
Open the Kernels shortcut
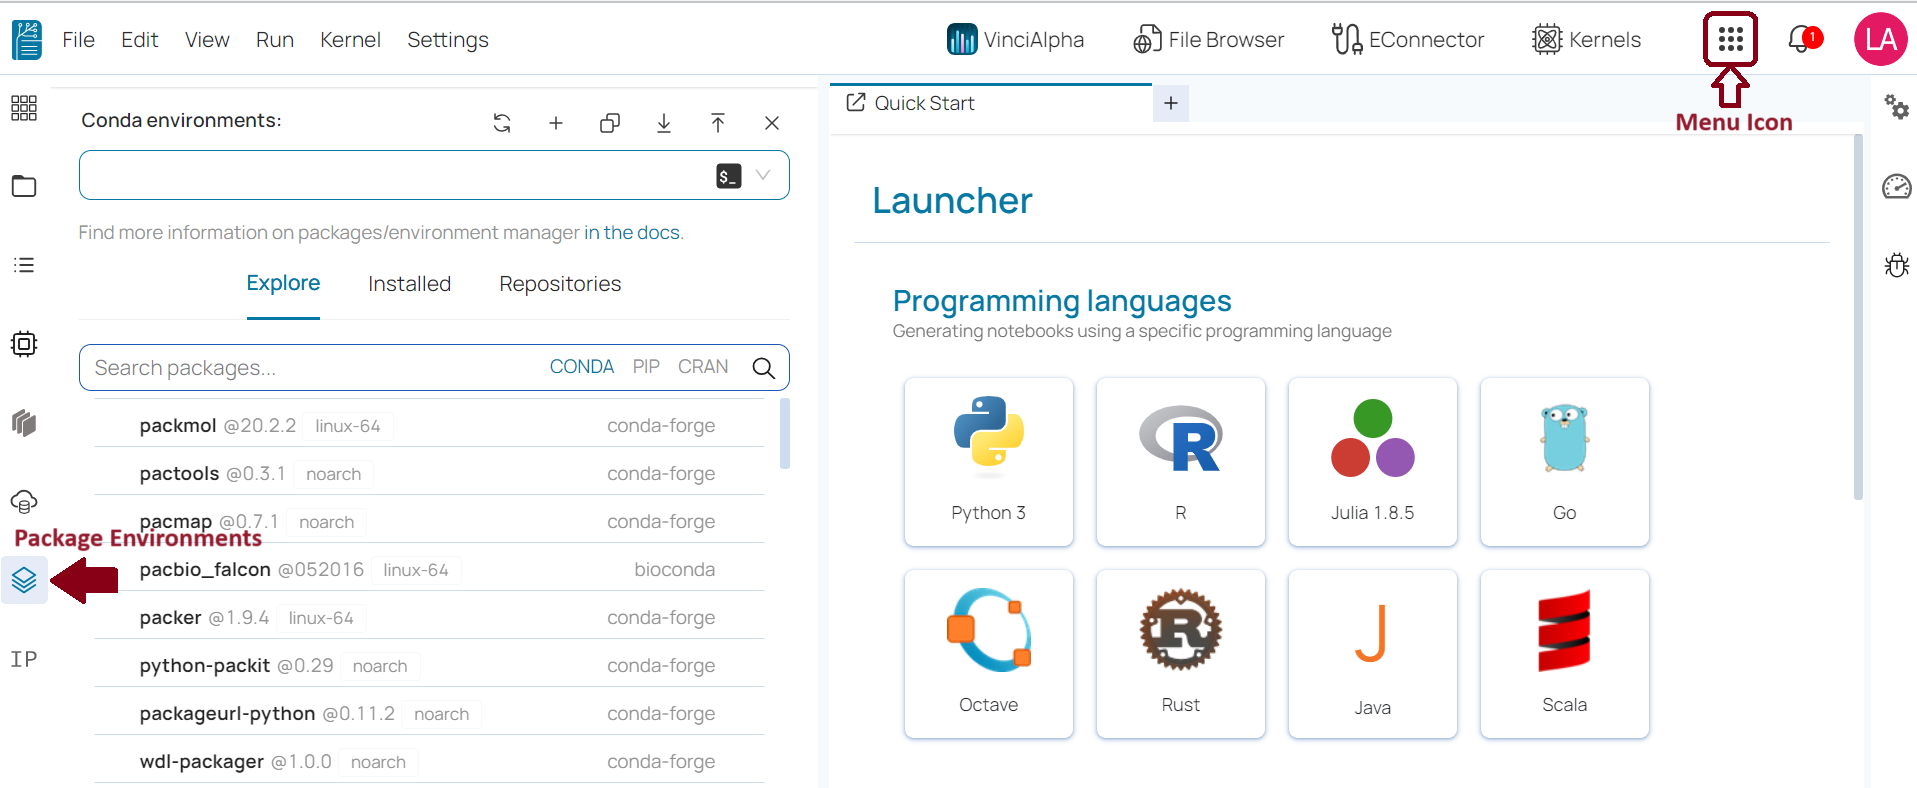(1587, 39)
